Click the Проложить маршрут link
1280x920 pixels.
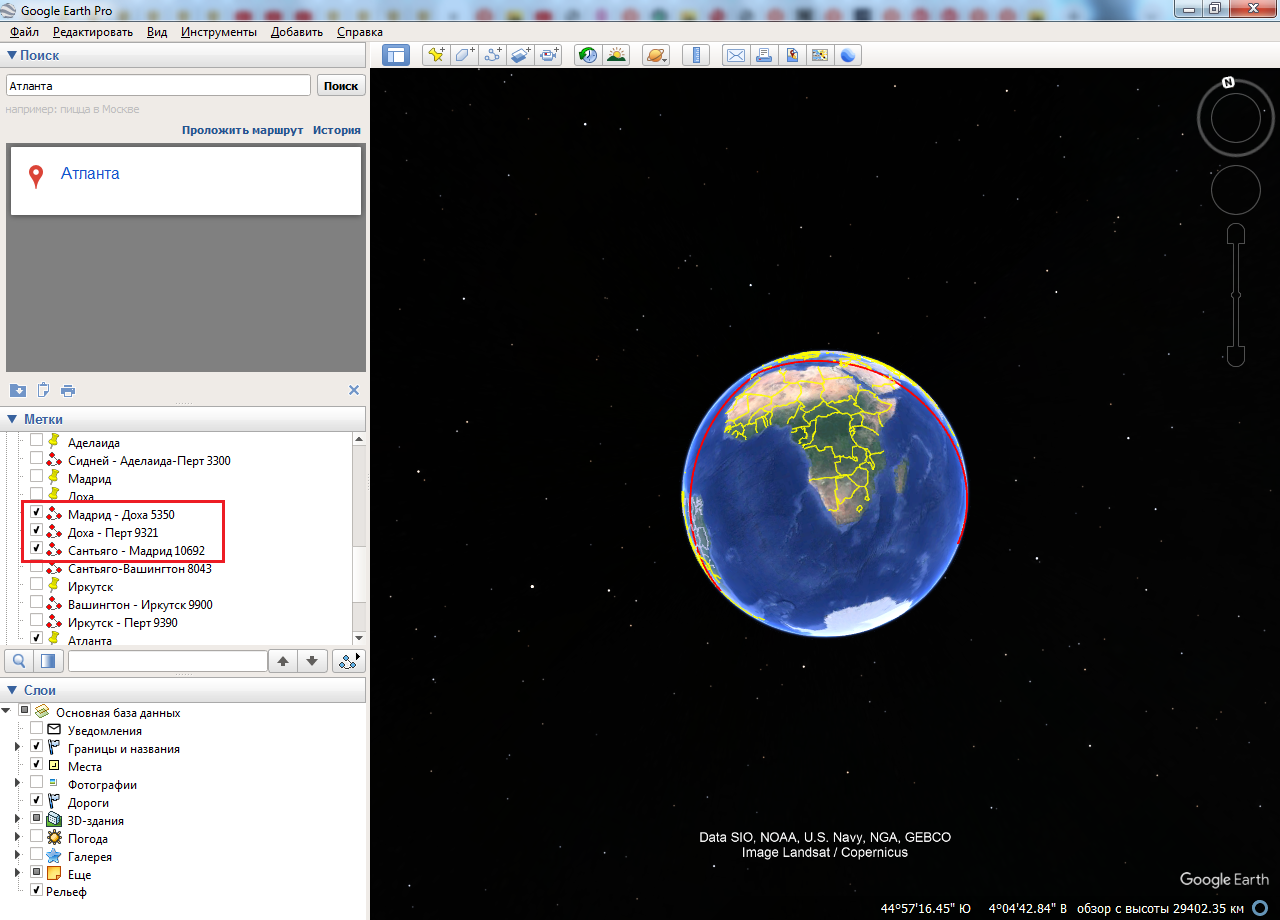coord(242,130)
